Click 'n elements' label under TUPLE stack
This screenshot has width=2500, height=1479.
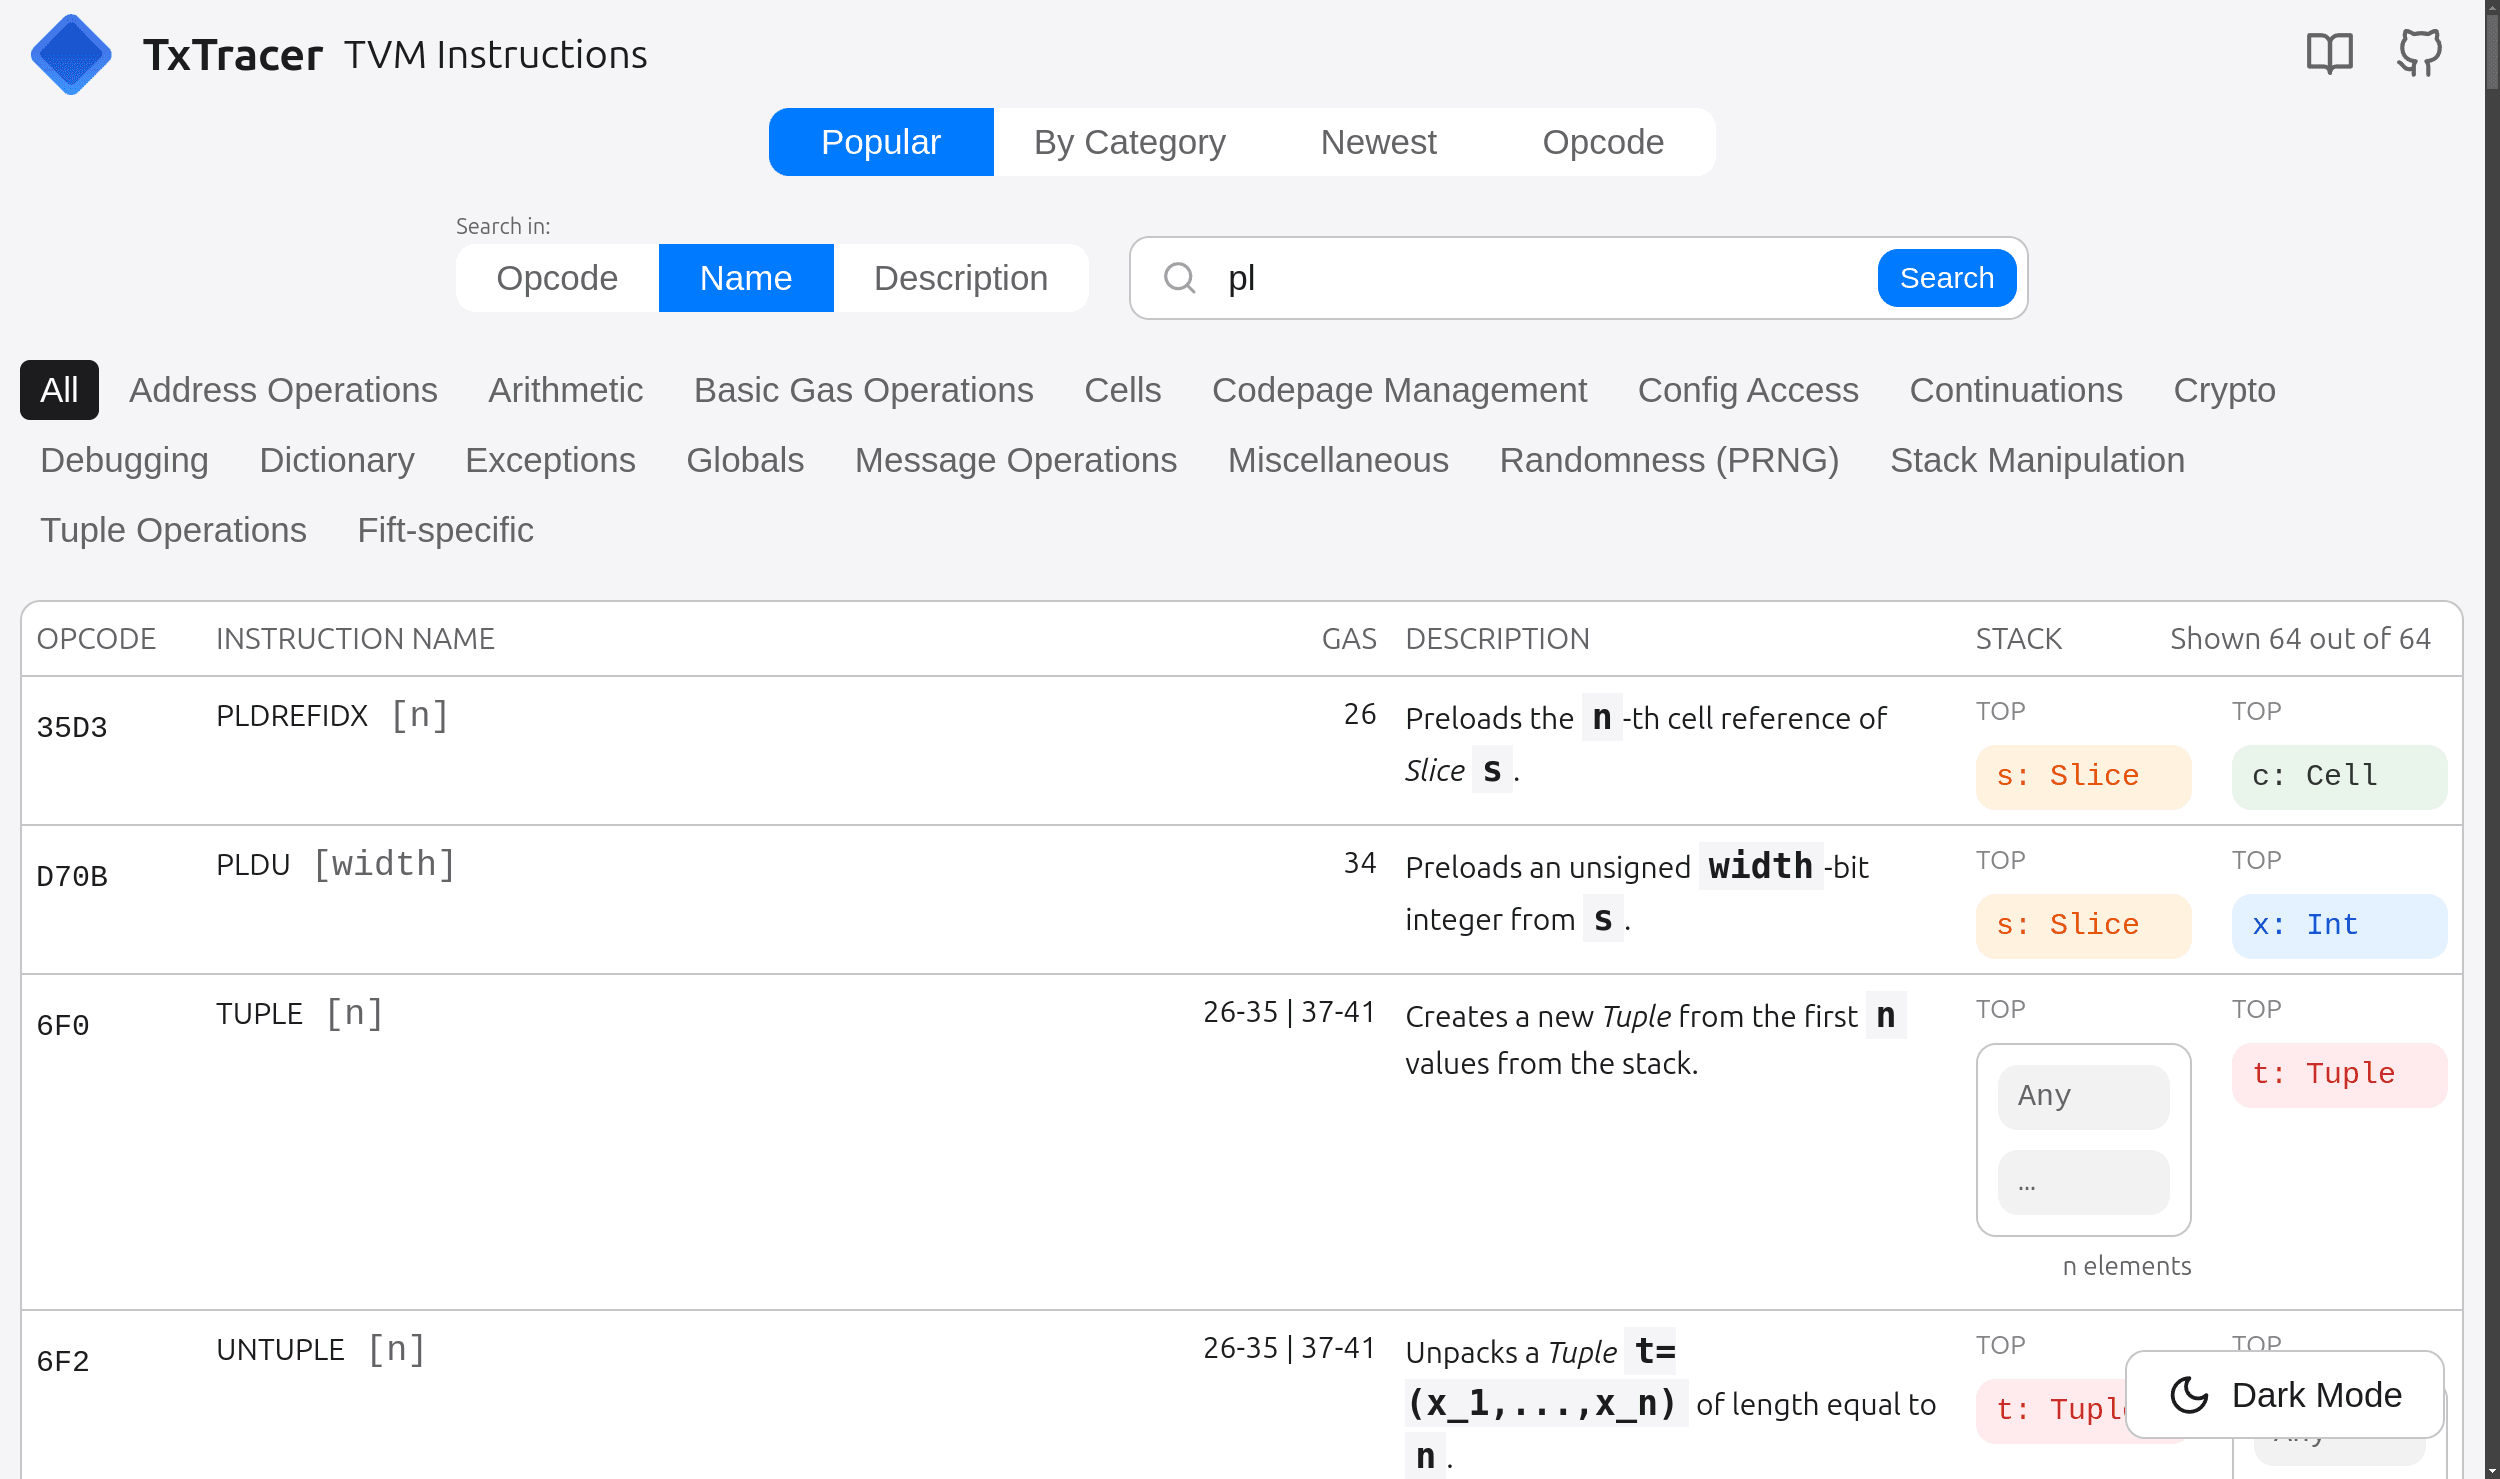point(2126,1266)
